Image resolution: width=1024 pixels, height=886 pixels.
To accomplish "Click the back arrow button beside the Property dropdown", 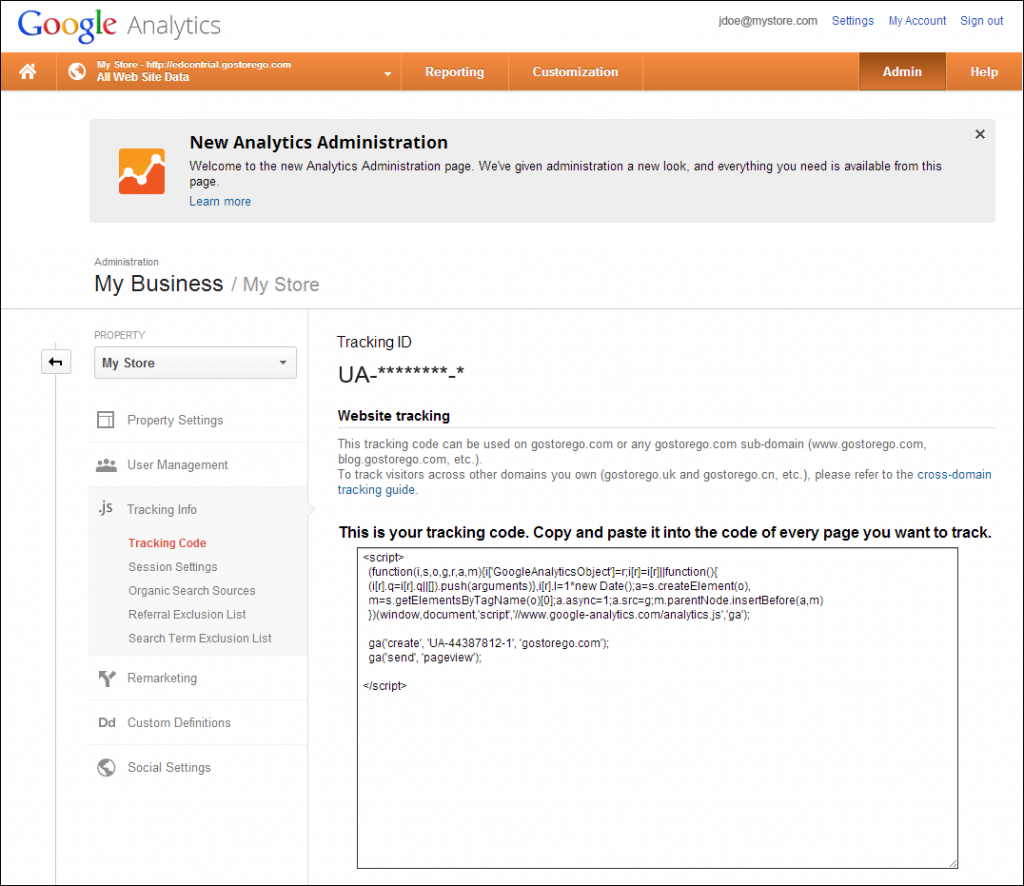I will (x=56, y=362).
